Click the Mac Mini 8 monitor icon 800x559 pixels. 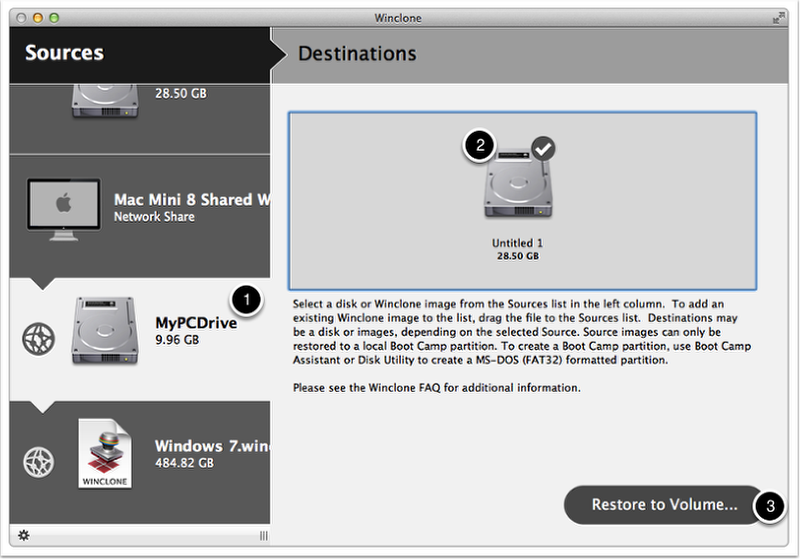pos(64,207)
